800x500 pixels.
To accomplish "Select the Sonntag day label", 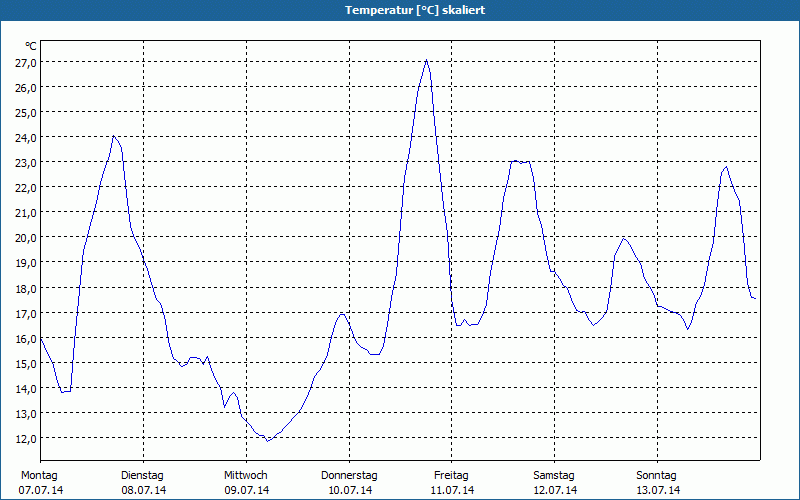I will click(x=657, y=475).
